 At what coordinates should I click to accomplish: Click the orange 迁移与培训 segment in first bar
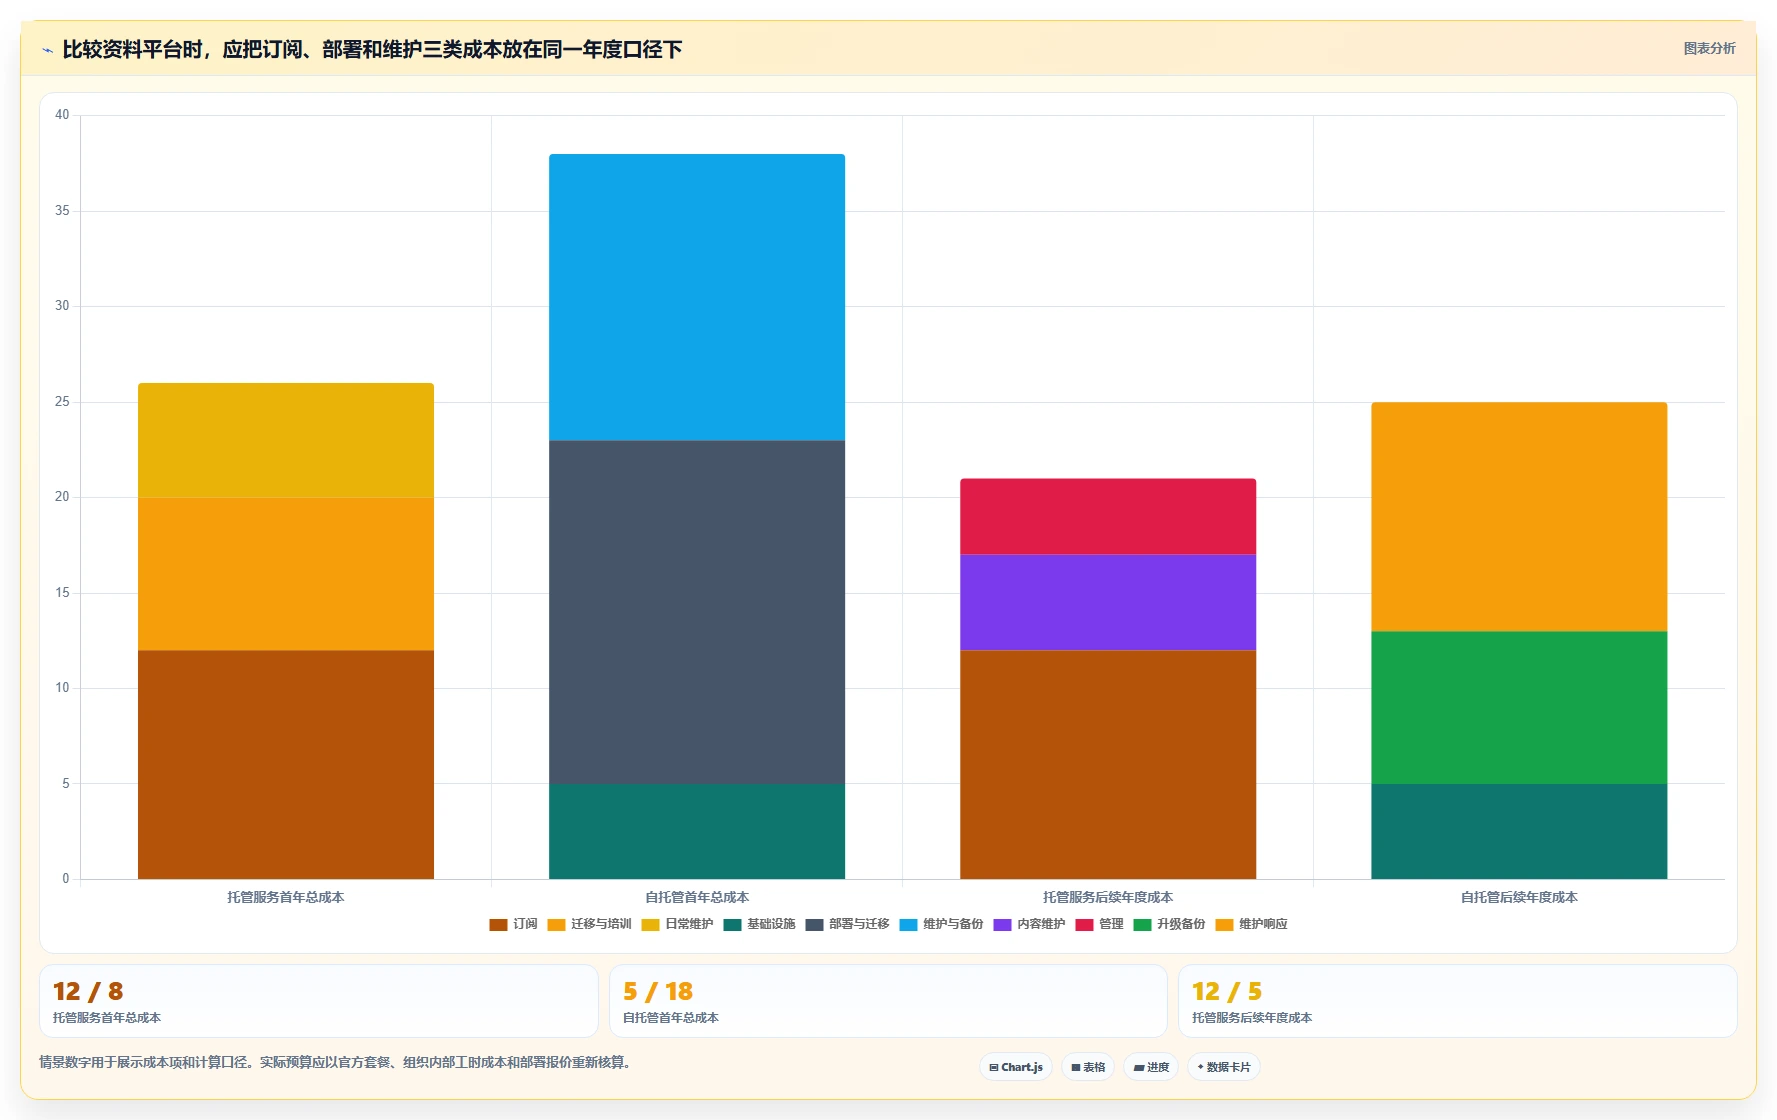286,574
